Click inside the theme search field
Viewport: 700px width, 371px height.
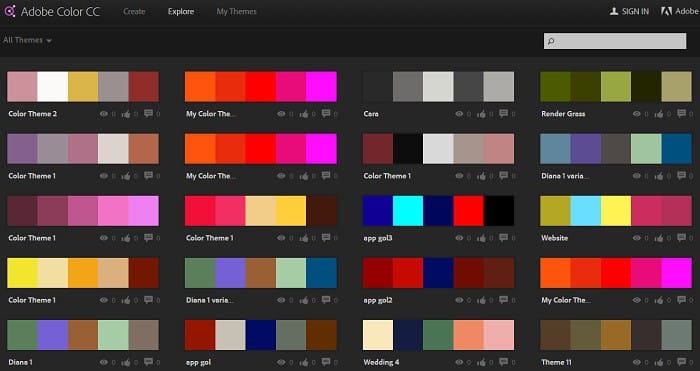pos(615,41)
